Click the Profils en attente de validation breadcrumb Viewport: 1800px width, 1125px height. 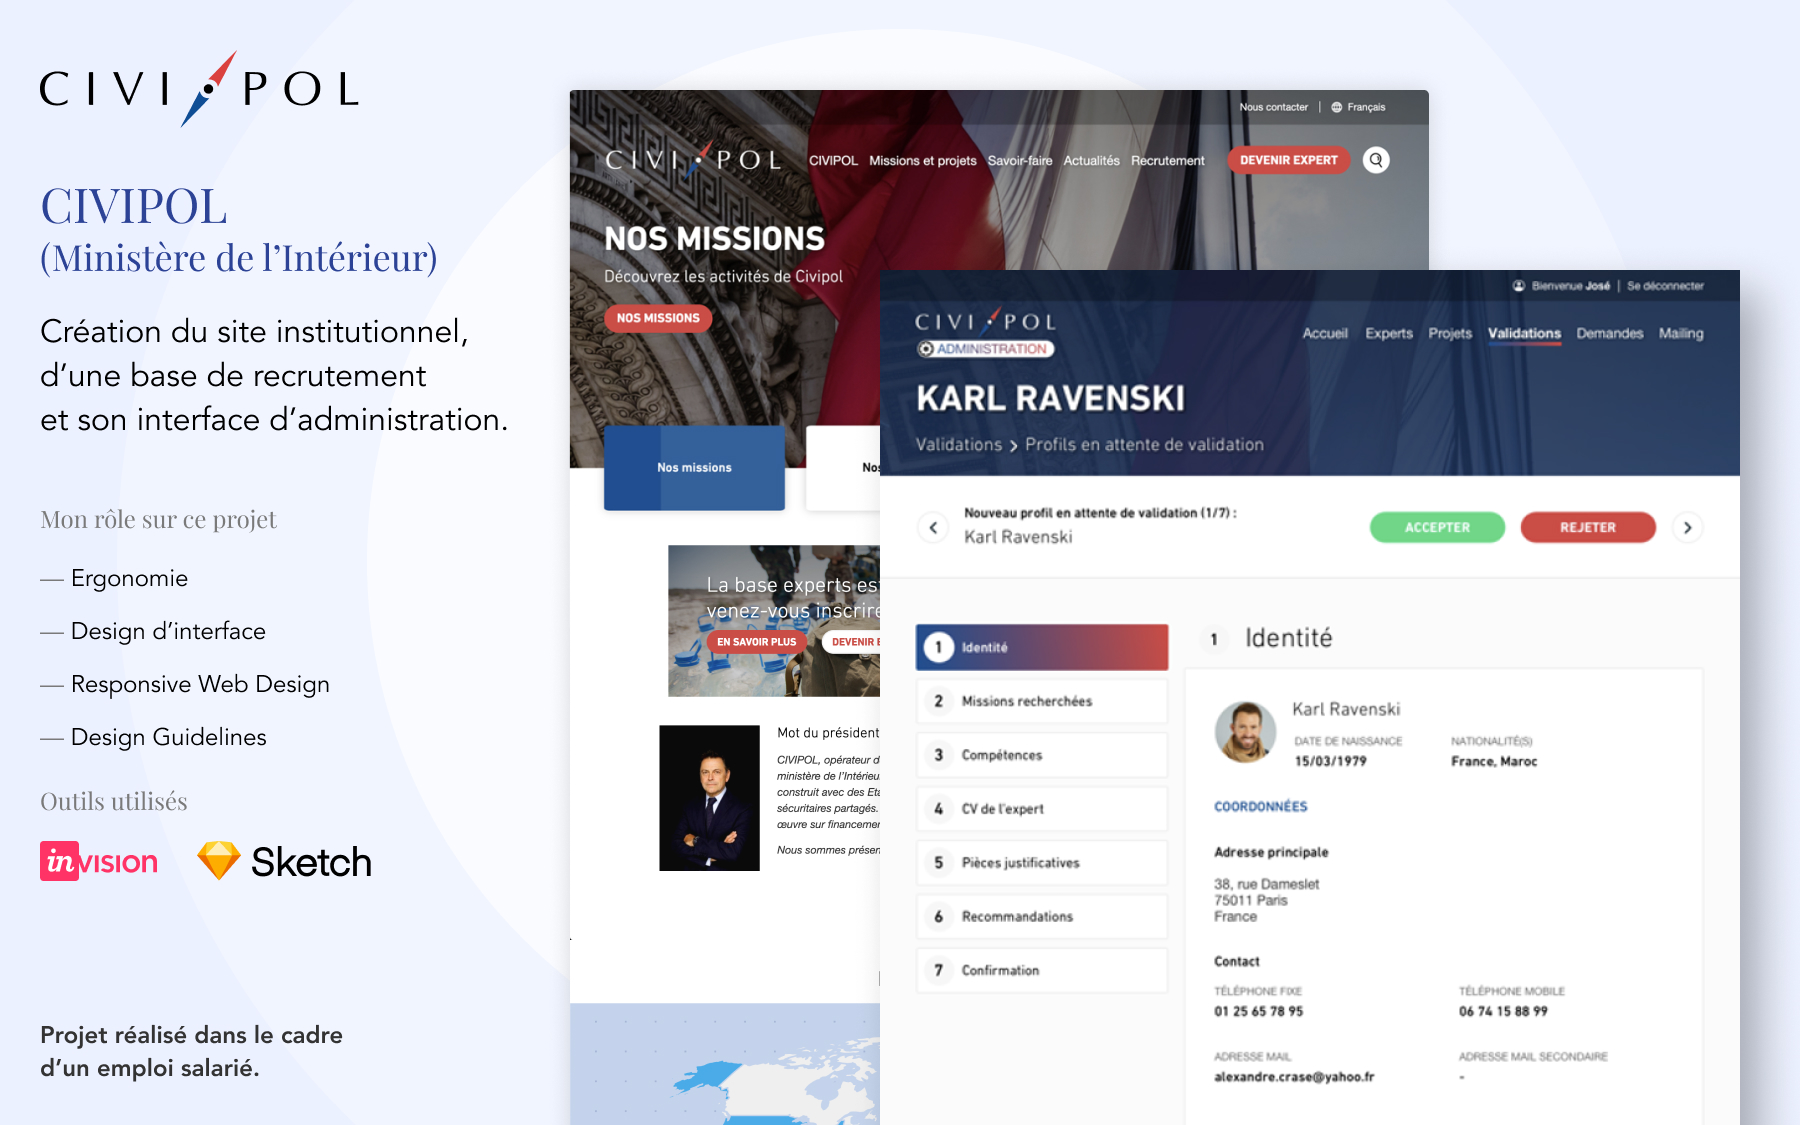(1144, 444)
